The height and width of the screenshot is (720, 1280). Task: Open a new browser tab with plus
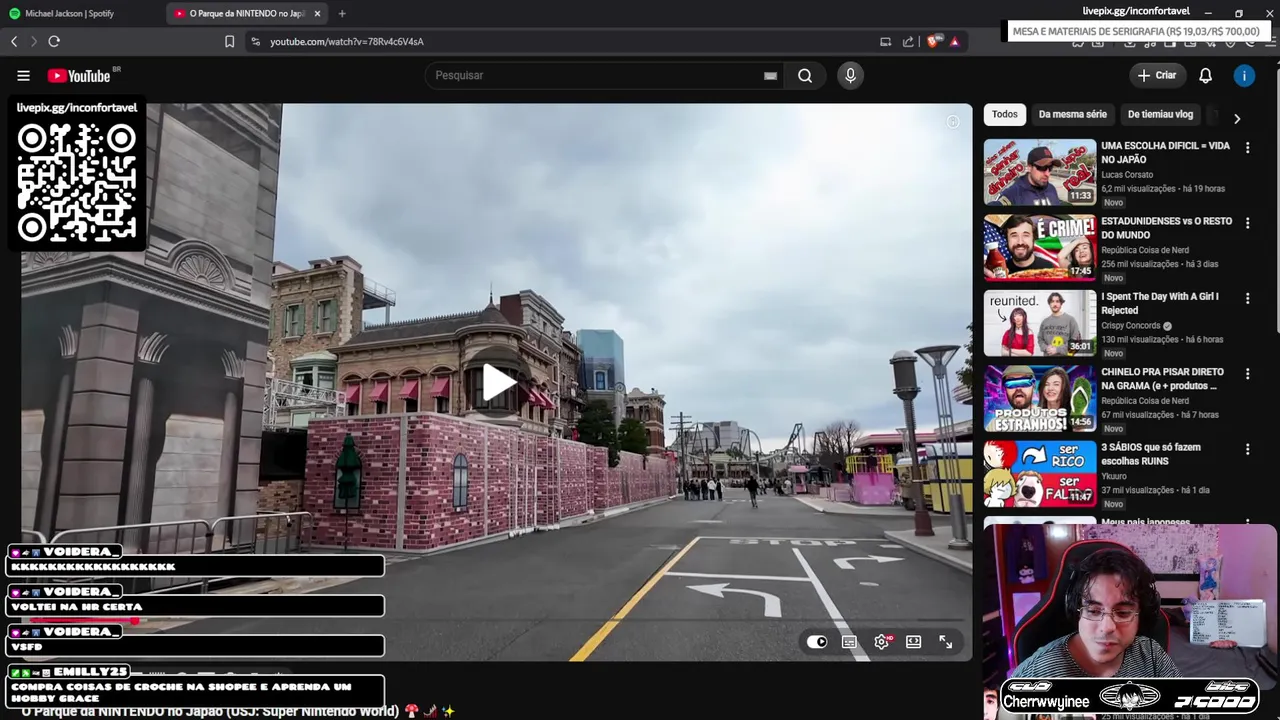pos(342,13)
